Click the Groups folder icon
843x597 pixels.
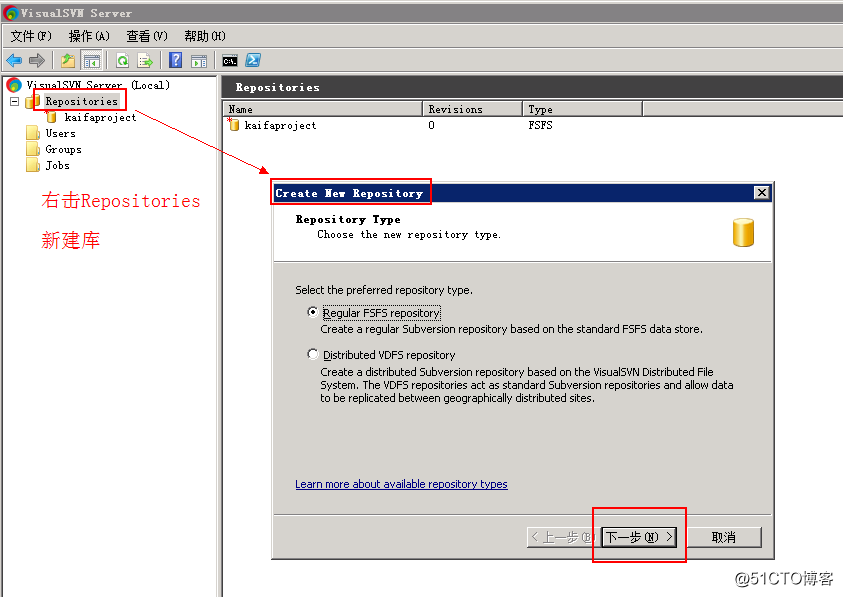(33, 149)
